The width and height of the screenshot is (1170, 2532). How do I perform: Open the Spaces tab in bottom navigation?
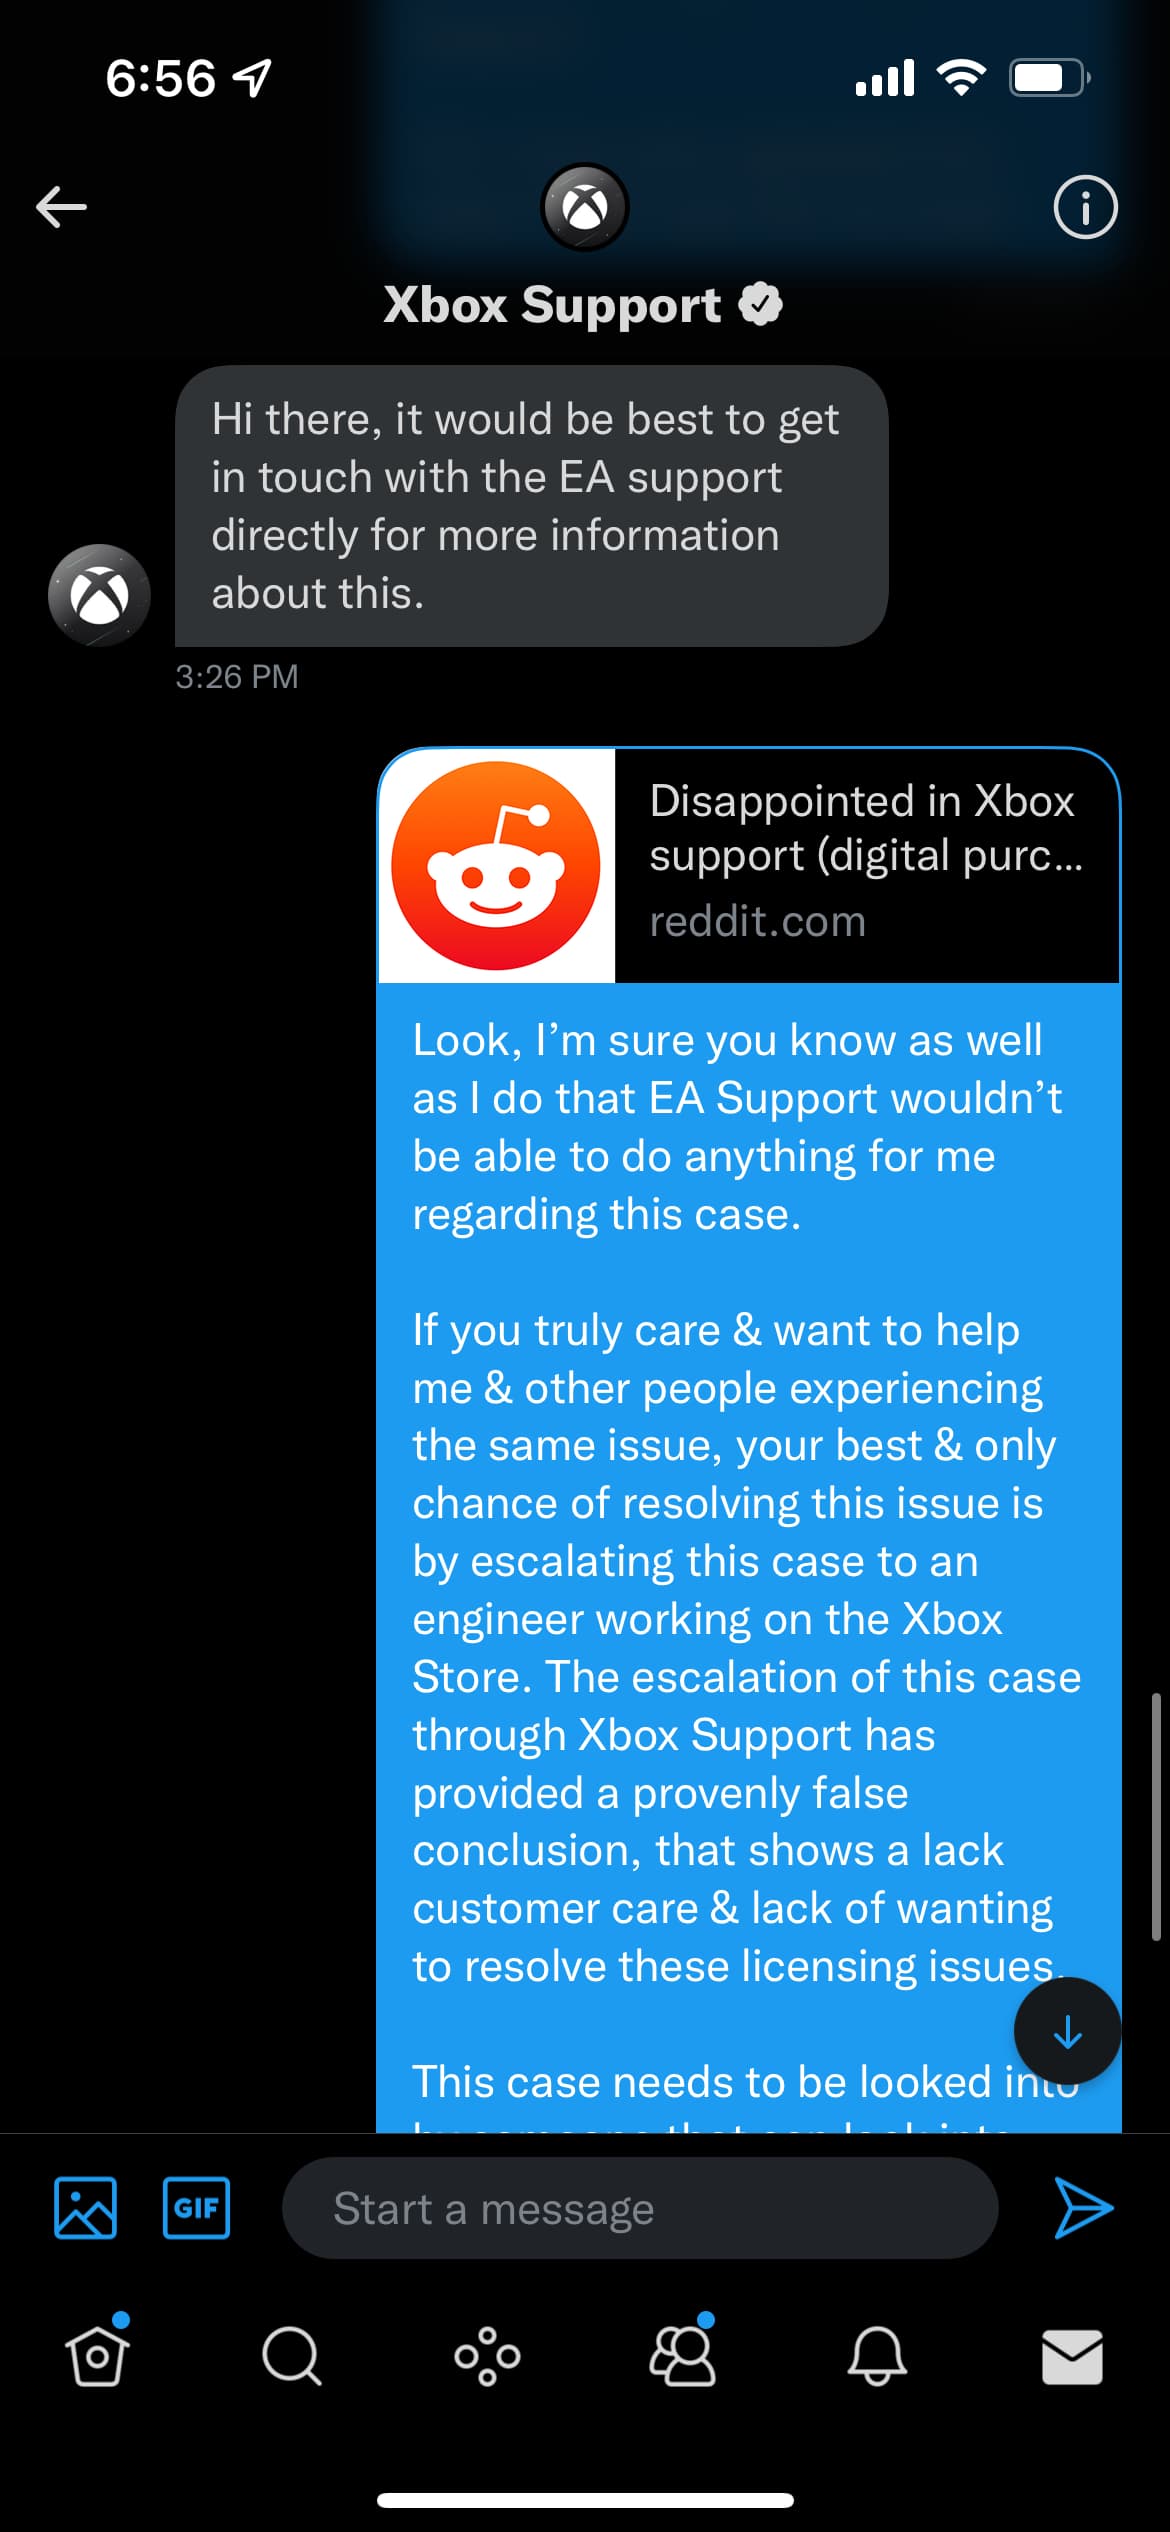[x=487, y=2356]
